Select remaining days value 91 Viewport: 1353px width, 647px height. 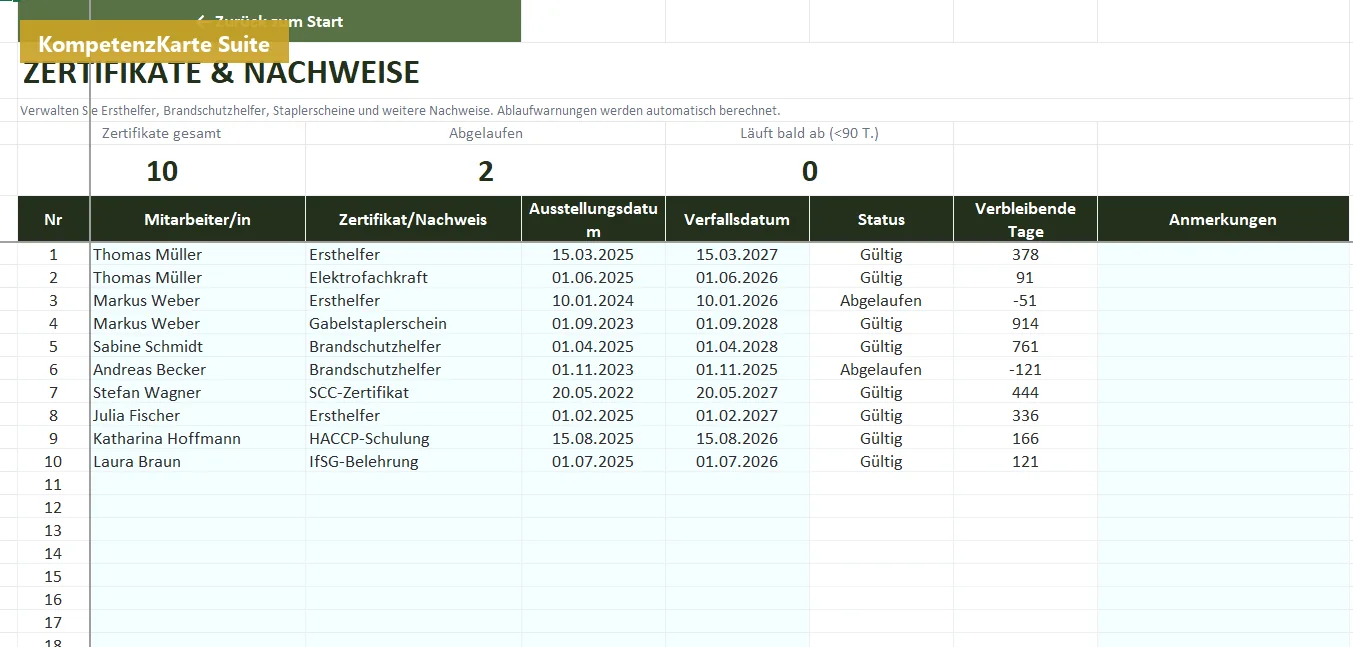1025,277
